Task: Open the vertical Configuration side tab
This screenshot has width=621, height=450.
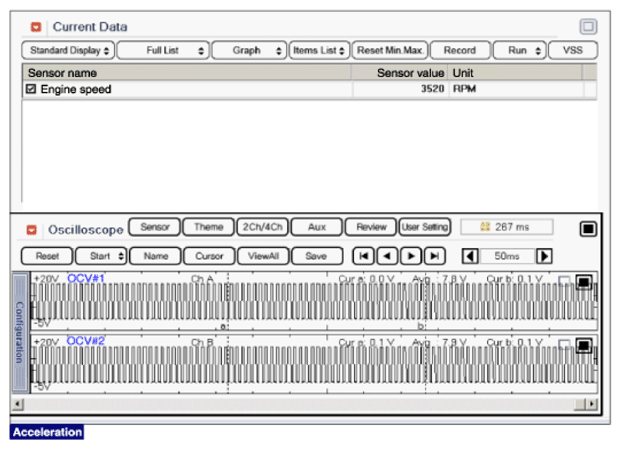Action: point(19,332)
